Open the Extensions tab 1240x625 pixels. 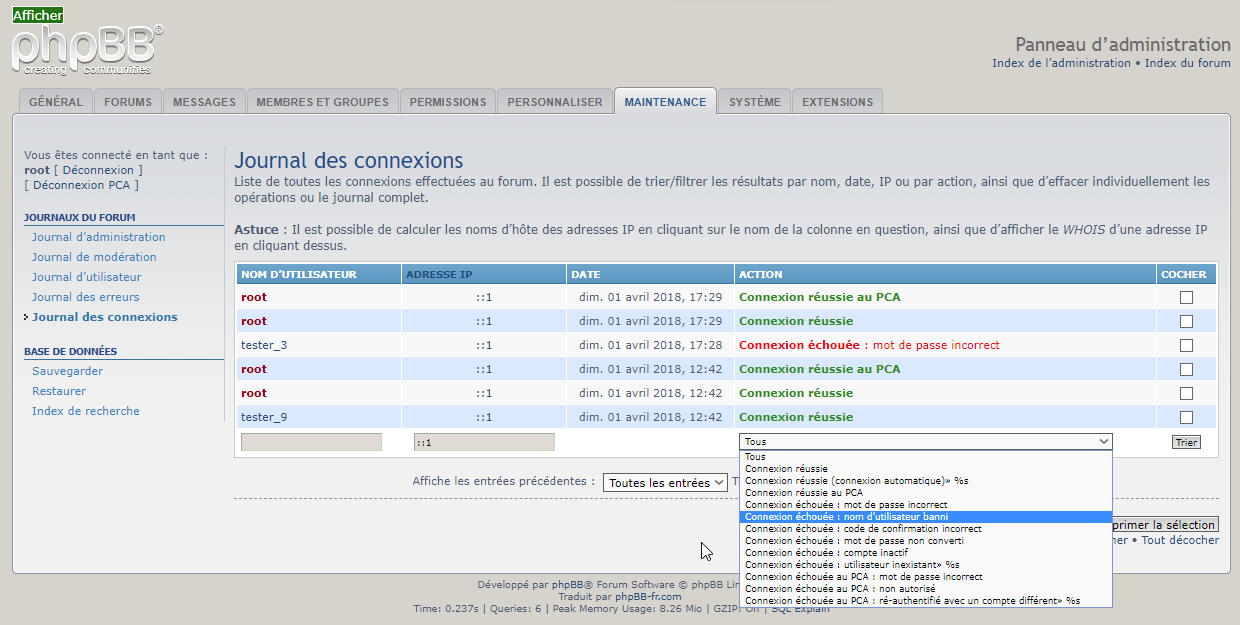click(837, 102)
